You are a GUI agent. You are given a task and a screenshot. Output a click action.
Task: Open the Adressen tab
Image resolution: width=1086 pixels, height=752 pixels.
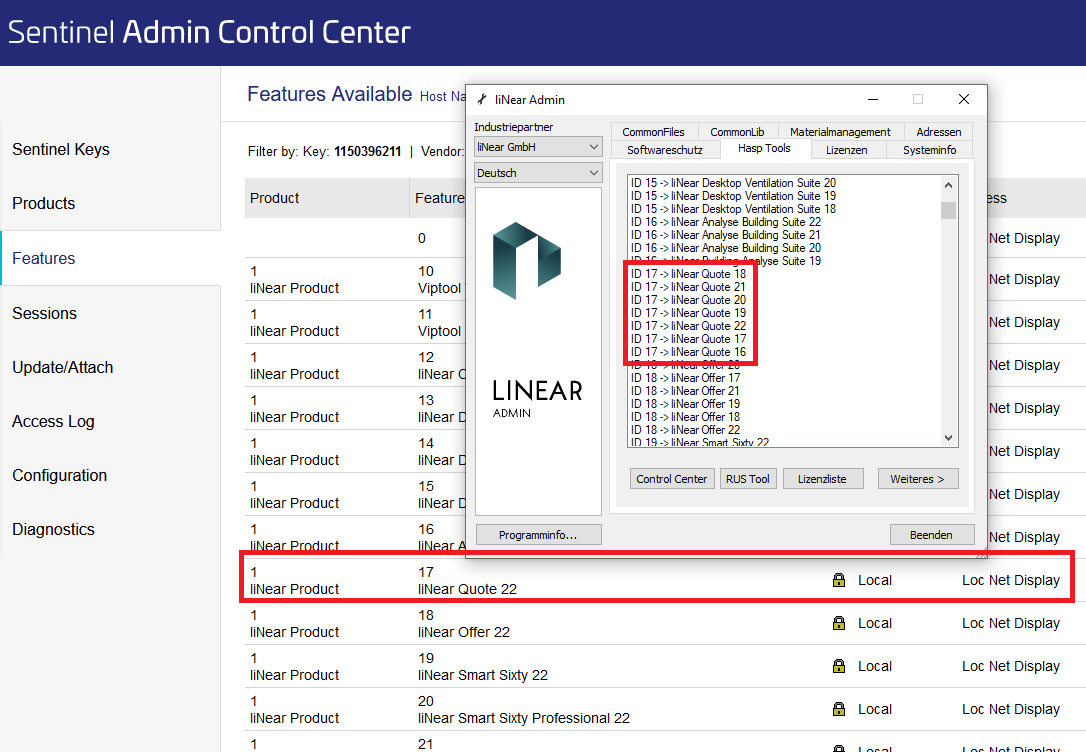point(938,132)
